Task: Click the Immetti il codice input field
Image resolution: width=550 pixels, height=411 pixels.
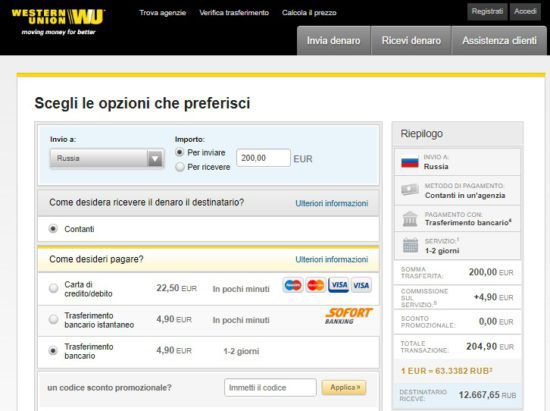Action: (x=270, y=388)
